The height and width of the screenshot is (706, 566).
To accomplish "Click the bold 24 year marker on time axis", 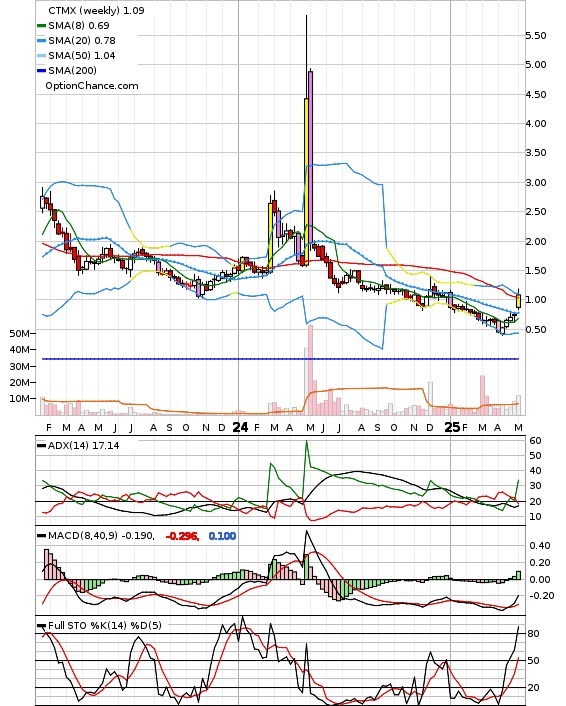I will coord(240,427).
